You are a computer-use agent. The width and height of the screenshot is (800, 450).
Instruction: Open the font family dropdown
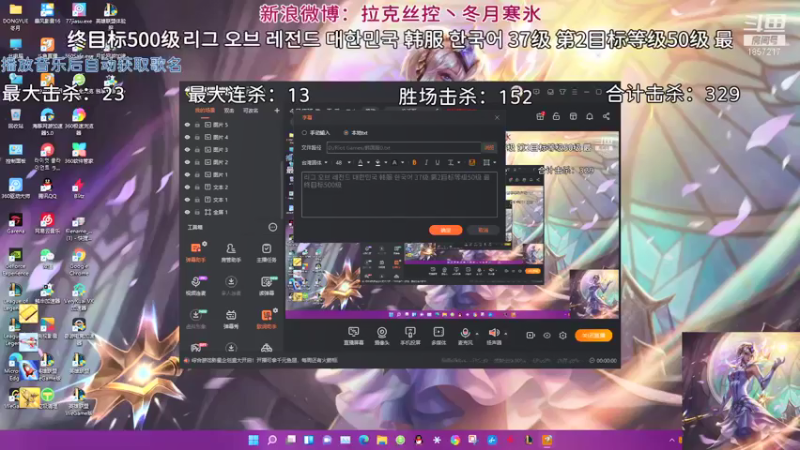(x=314, y=163)
